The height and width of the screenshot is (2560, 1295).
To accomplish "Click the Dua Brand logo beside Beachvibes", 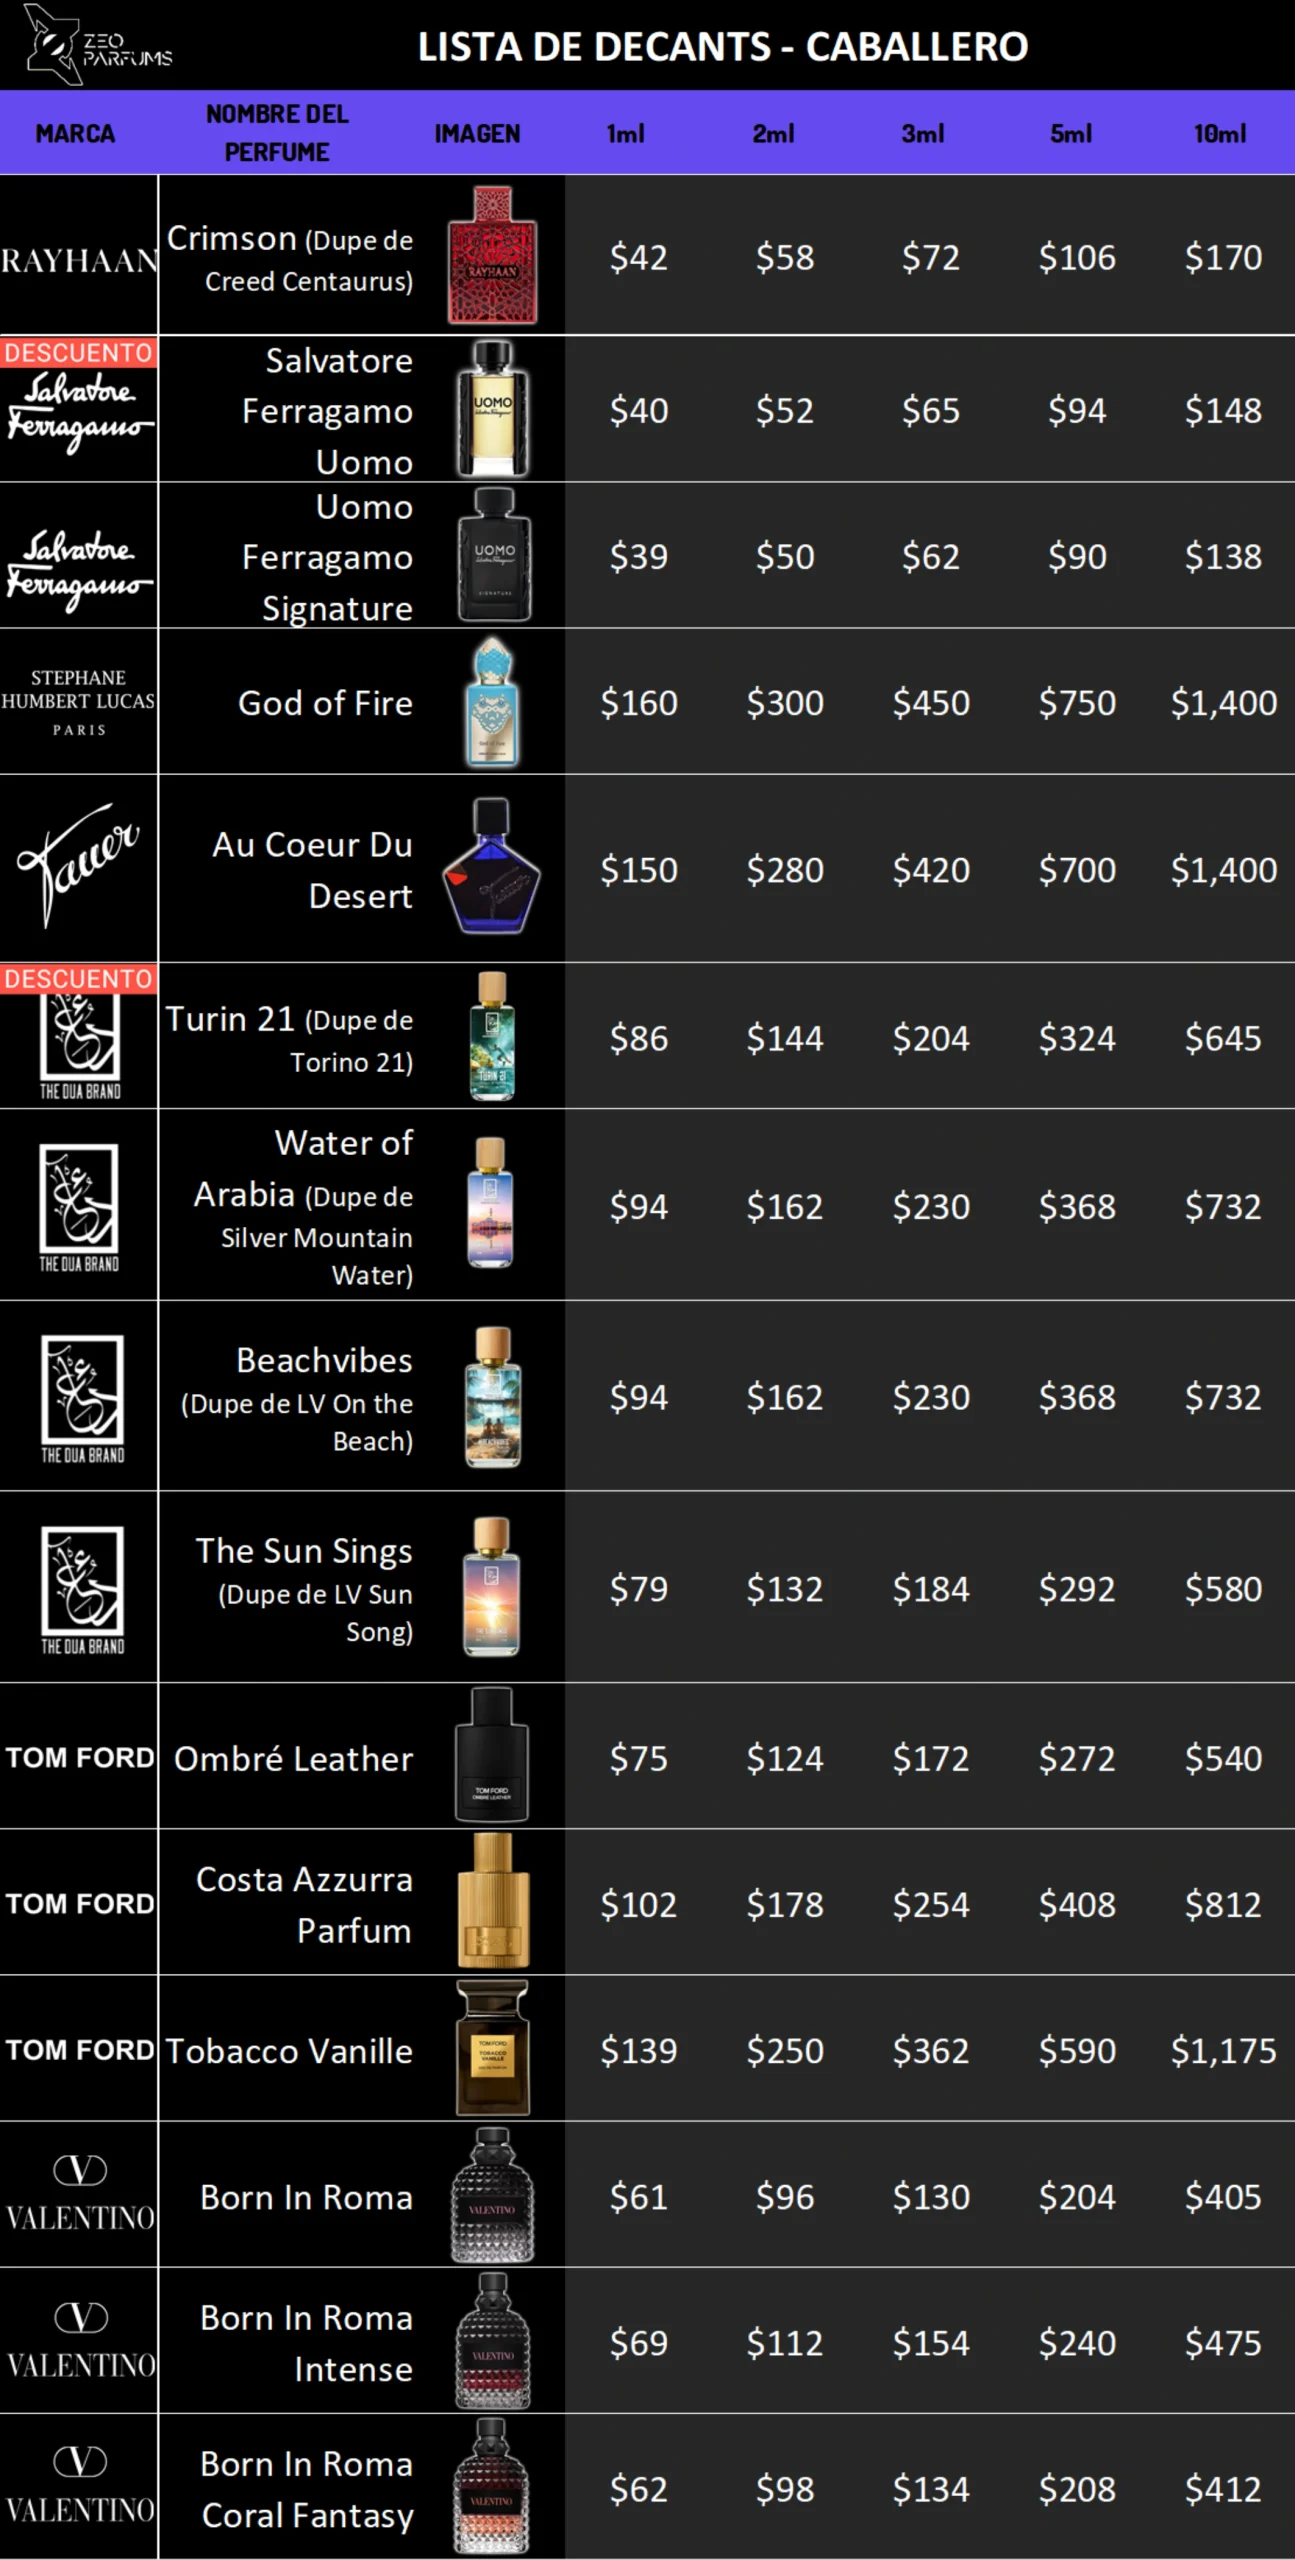I will (x=82, y=1398).
